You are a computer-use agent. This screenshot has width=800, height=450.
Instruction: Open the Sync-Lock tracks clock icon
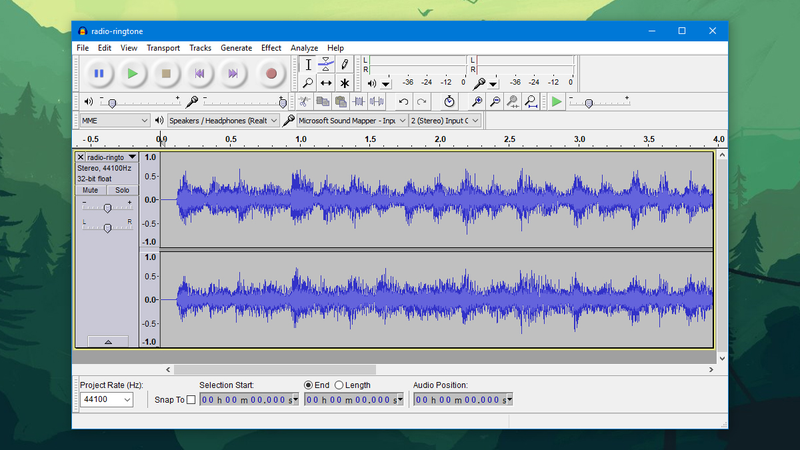pyautogui.click(x=449, y=102)
